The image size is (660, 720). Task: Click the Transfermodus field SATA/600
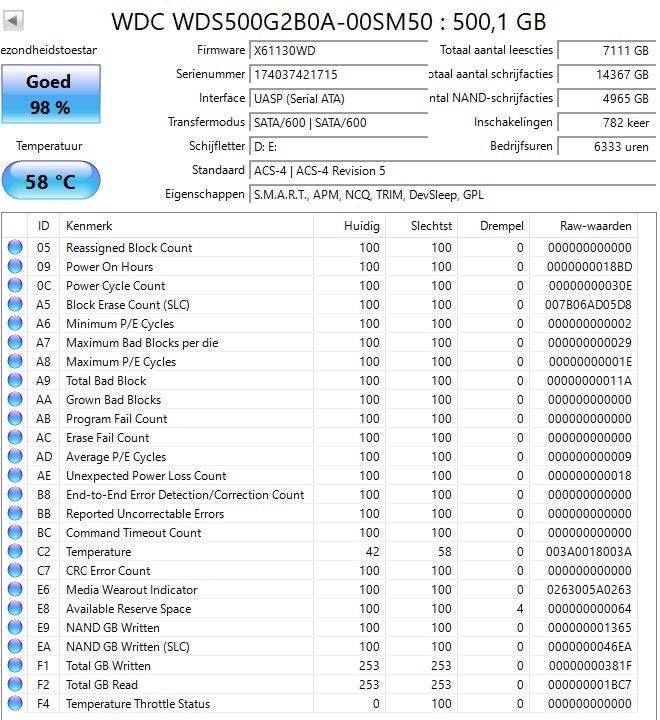[338, 123]
